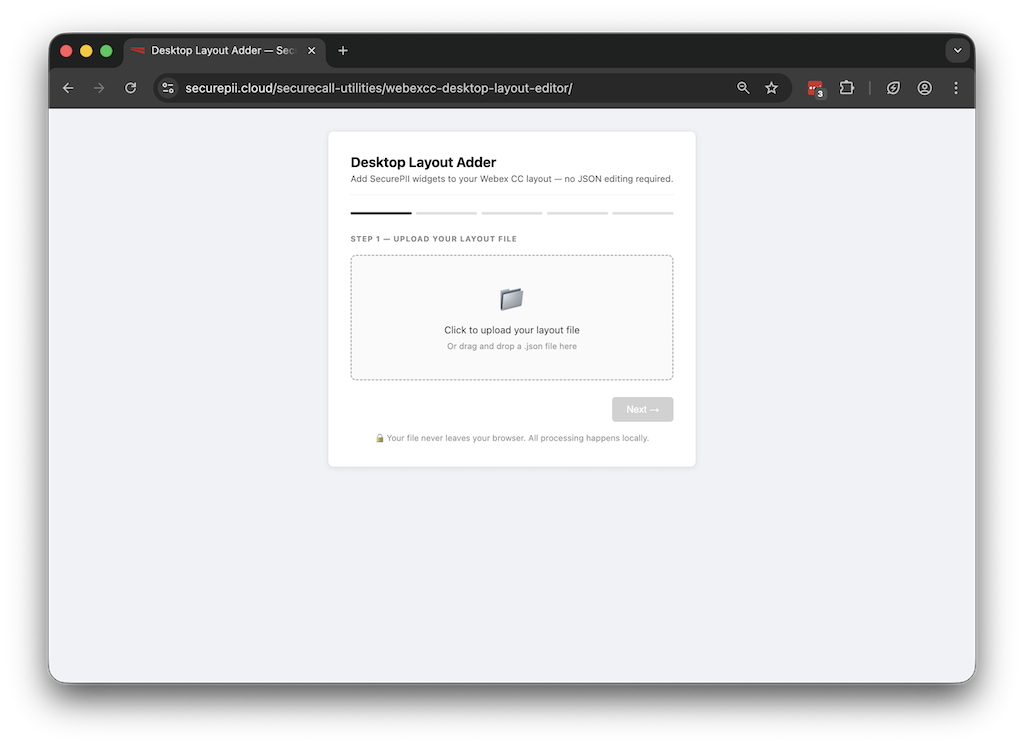Open the Chrome profile avatar icon
The image size is (1024, 747).
pos(925,88)
